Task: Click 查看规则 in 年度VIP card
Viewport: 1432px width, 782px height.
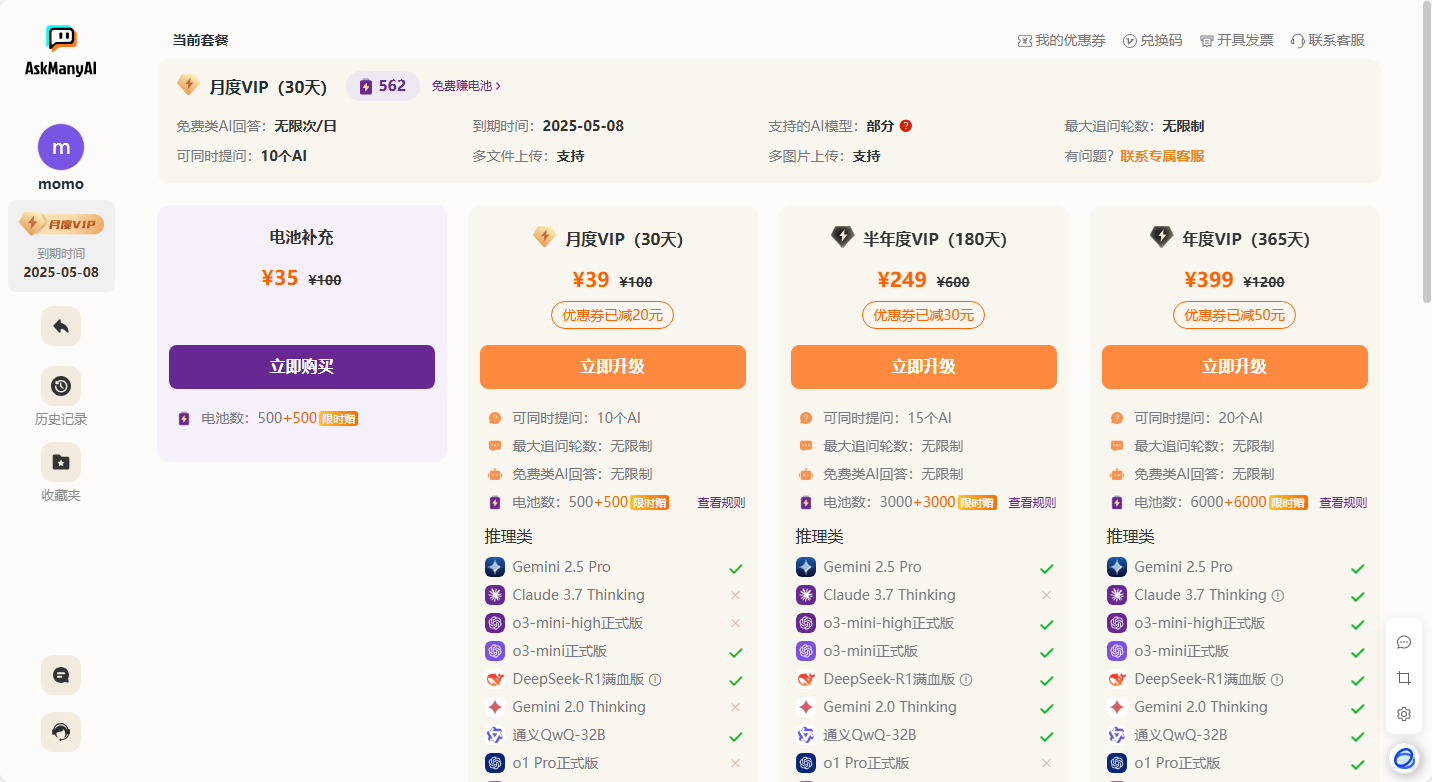Action: [x=1343, y=503]
